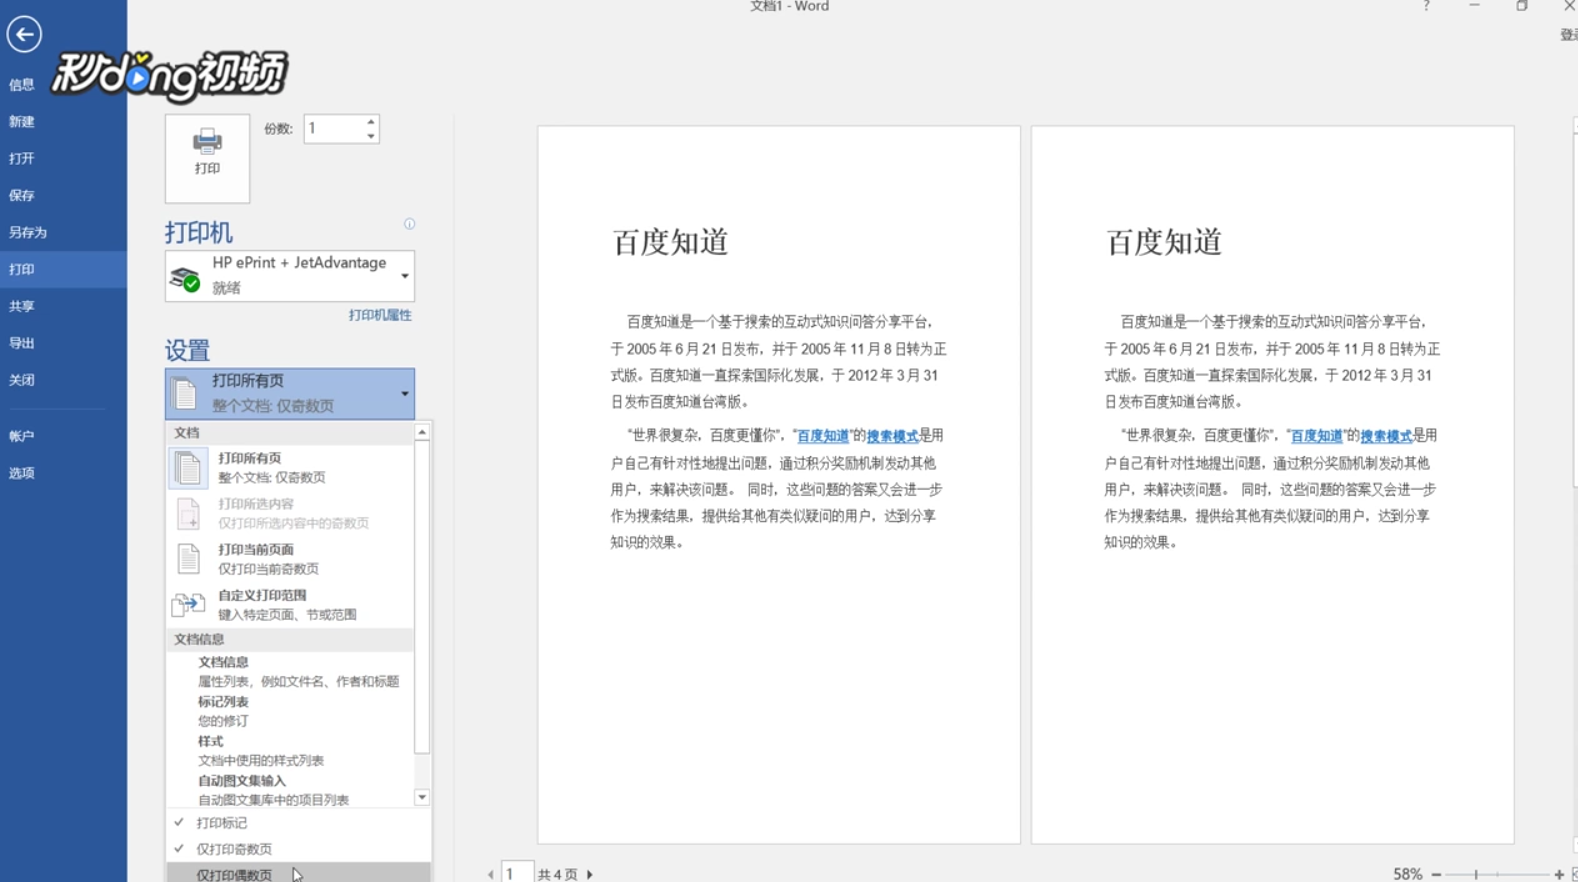Zoom in preview with plus button
The height and width of the screenshot is (882, 1578).
point(1559,875)
